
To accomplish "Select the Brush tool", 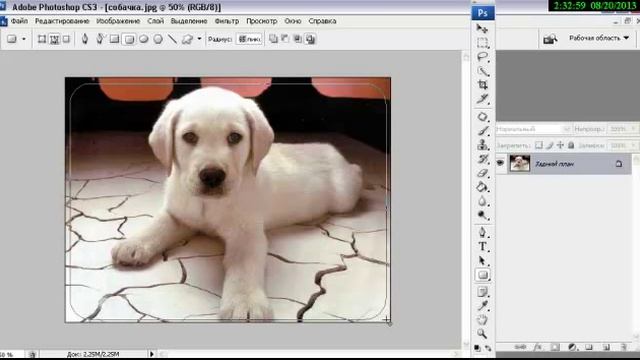I will [482, 131].
